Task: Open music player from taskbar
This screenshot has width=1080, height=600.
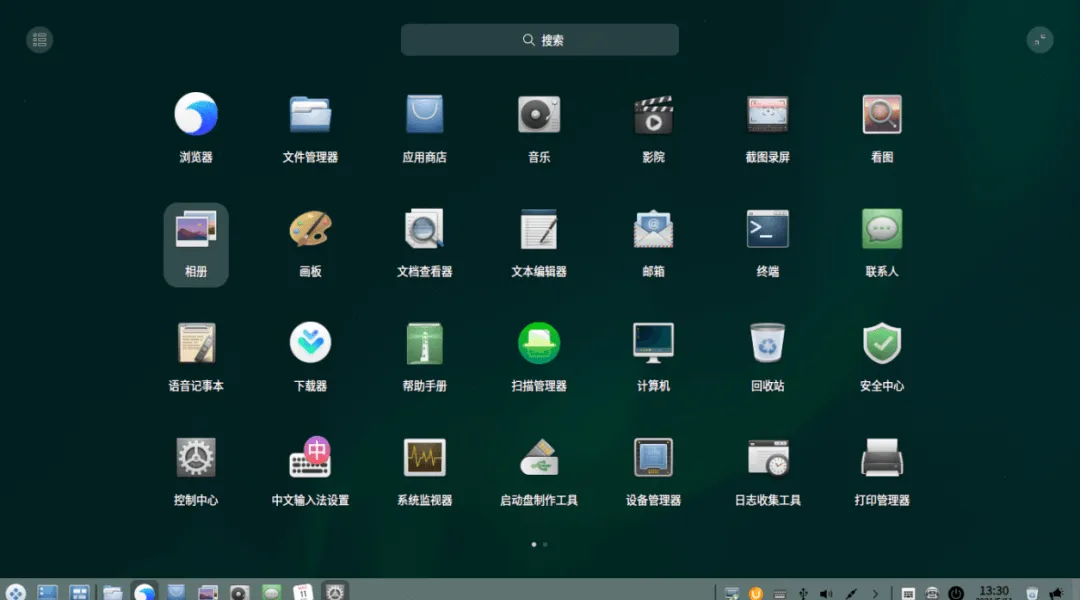Action: pyautogui.click(x=240, y=592)
